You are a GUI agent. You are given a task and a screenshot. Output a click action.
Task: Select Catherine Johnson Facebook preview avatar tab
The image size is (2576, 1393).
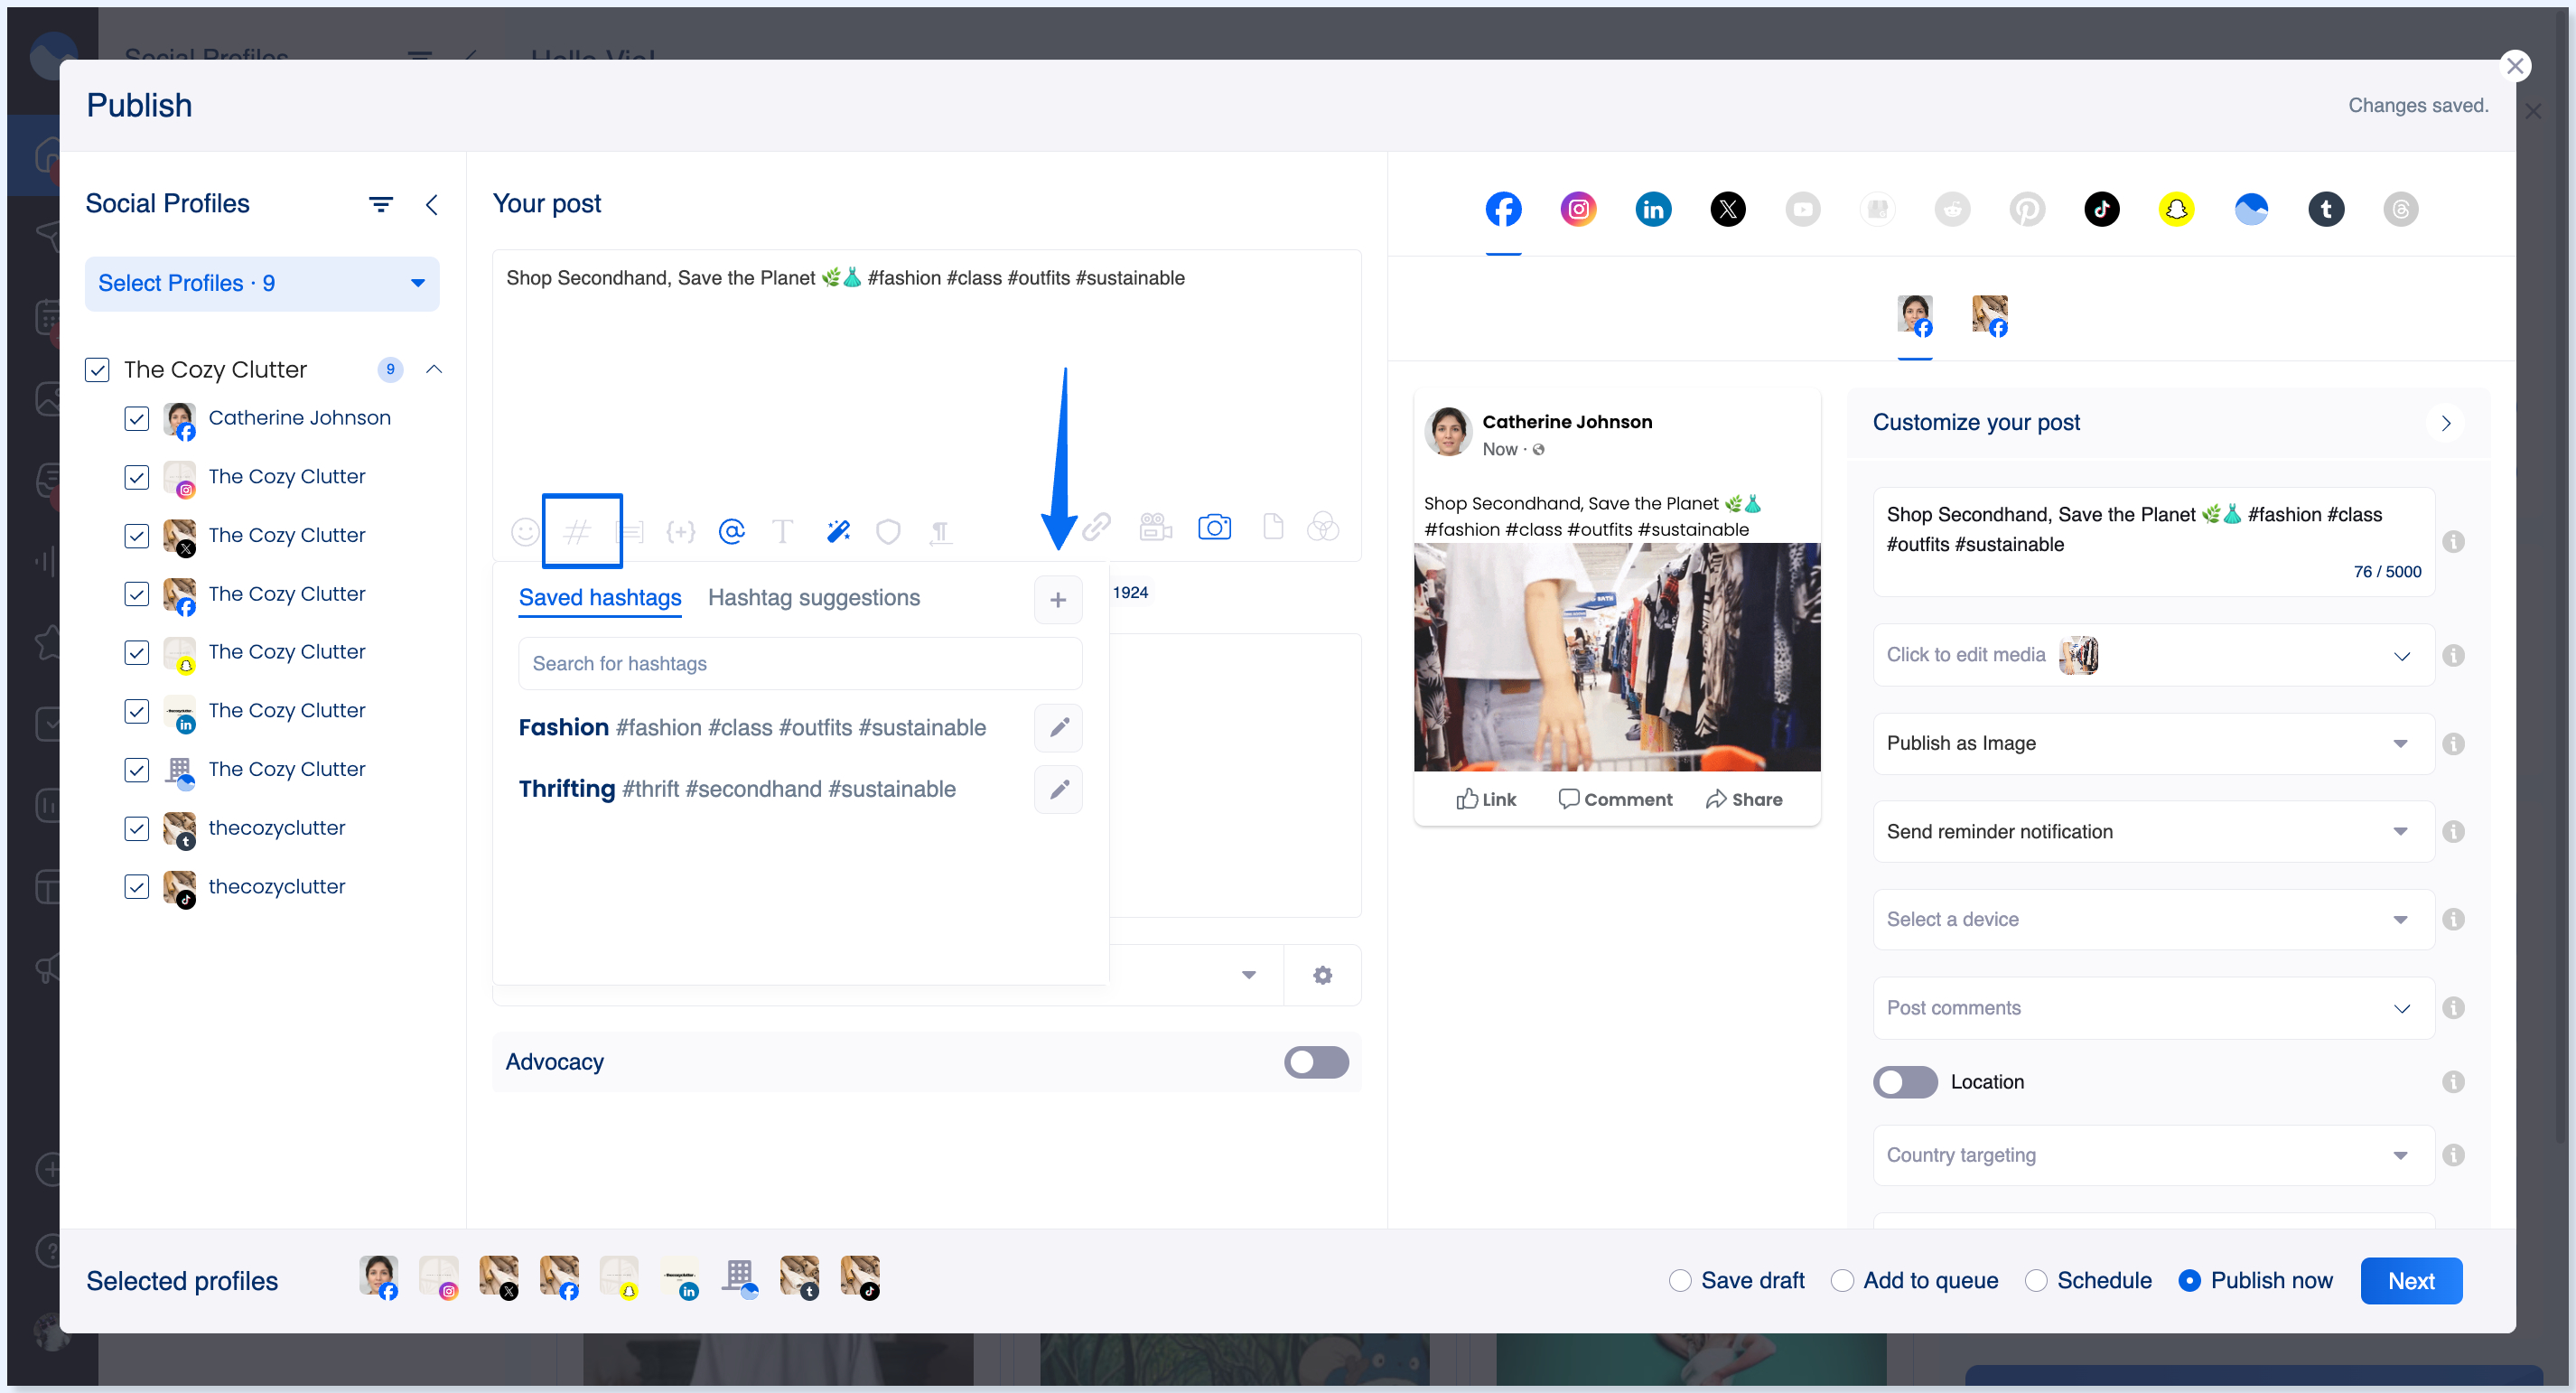coord(1915,316)
